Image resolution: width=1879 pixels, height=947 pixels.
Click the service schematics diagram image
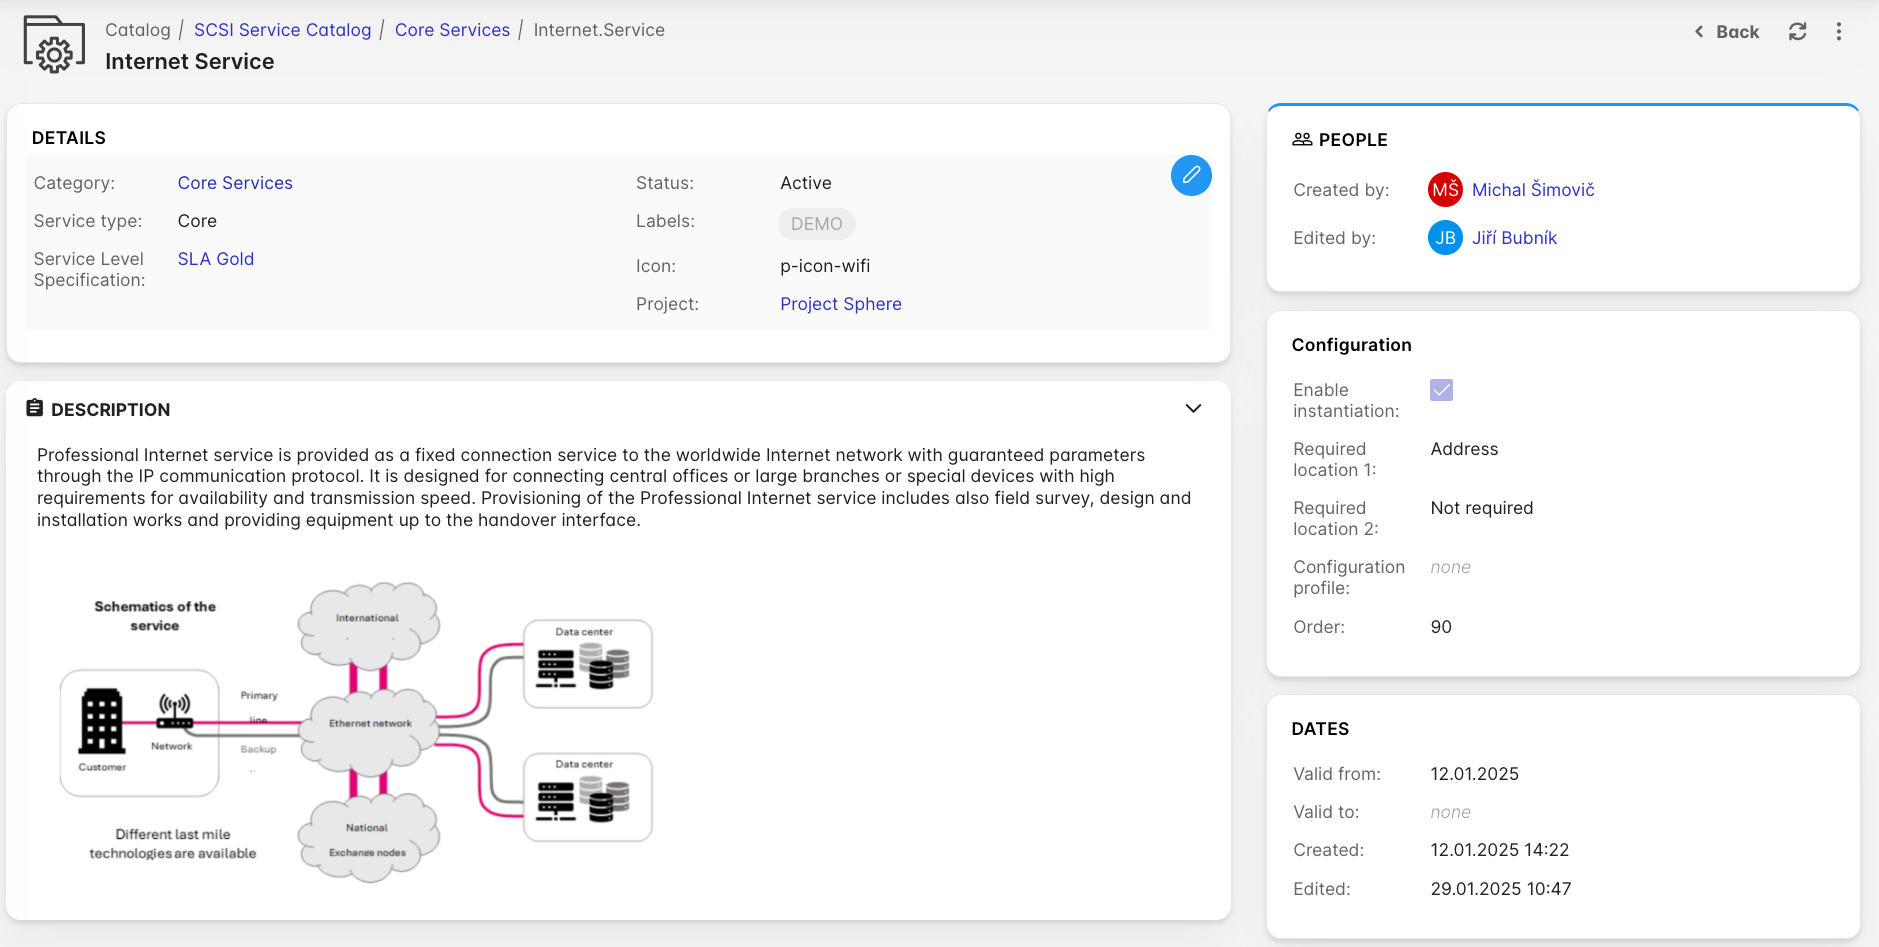[357, 730]
